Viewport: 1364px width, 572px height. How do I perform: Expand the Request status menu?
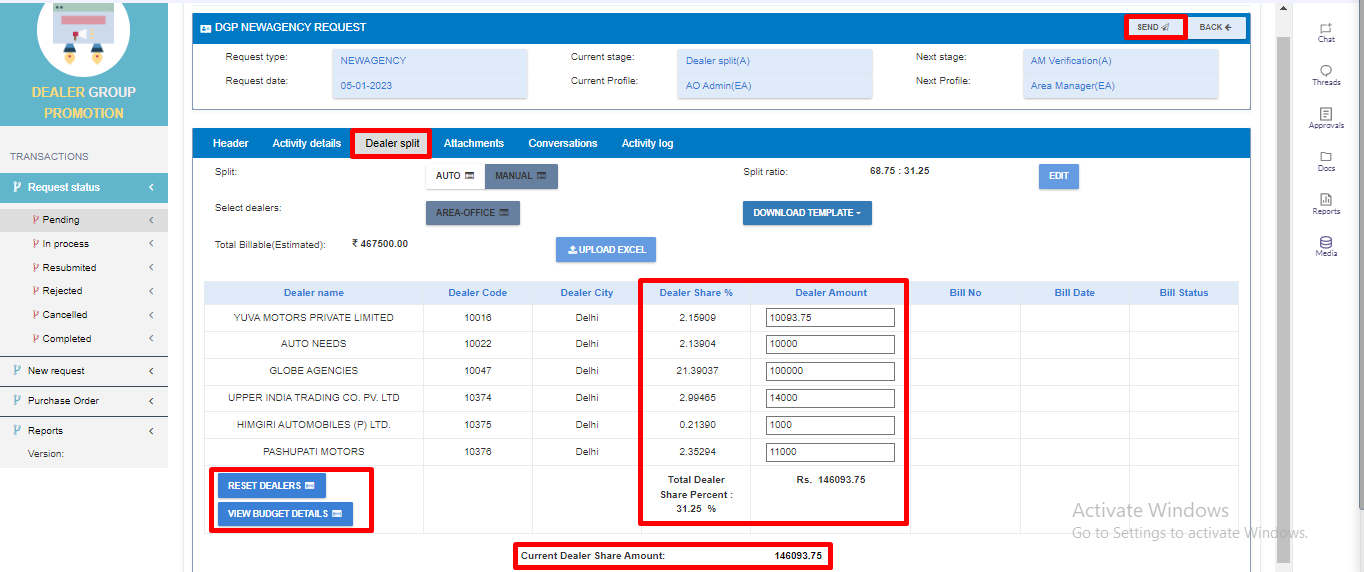[x=84, y=187]
